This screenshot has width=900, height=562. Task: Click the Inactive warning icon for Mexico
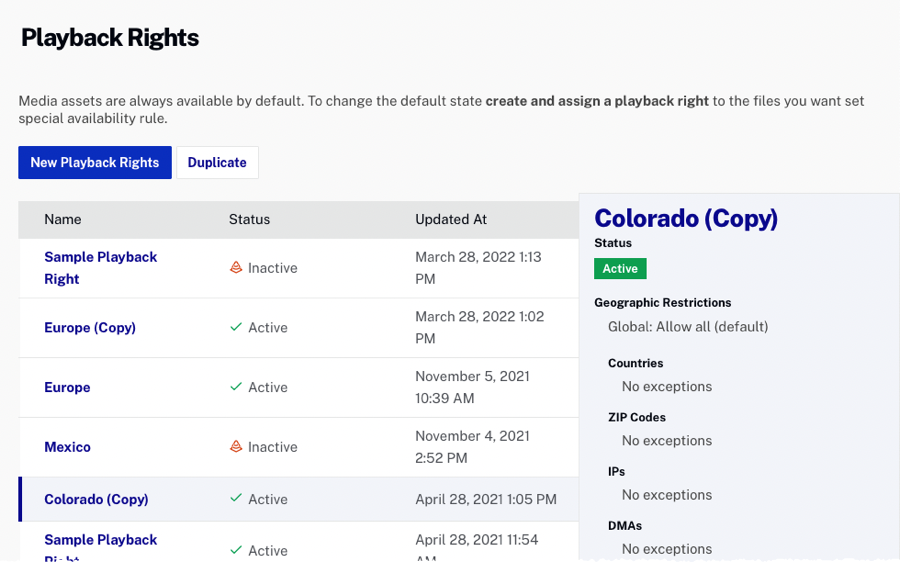236,447
